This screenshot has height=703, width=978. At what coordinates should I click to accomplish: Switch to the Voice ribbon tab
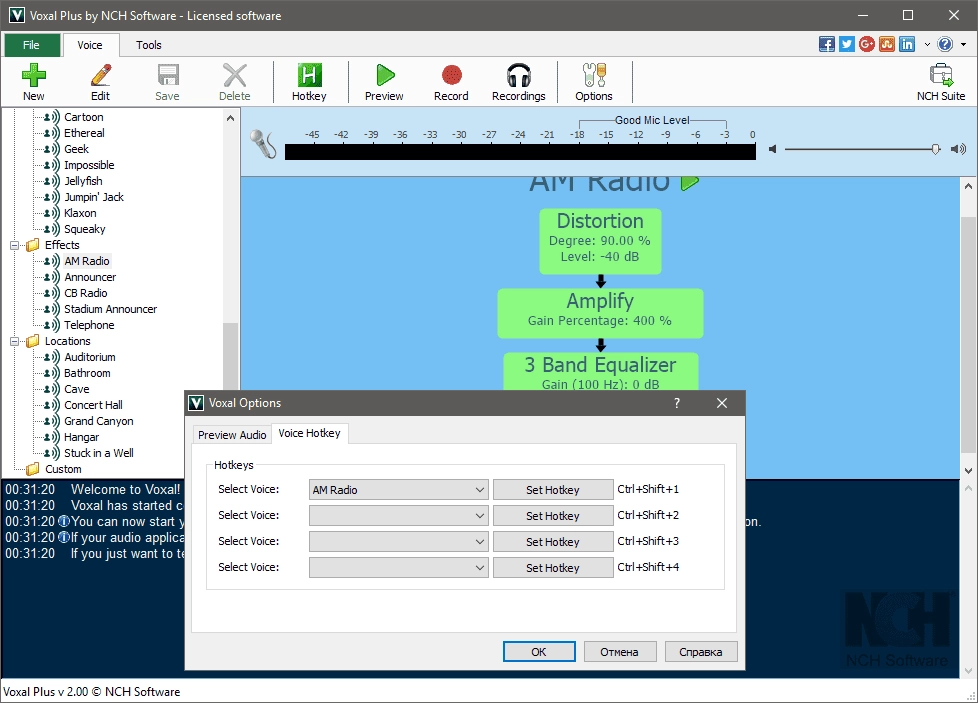click(x=90, y=45)
